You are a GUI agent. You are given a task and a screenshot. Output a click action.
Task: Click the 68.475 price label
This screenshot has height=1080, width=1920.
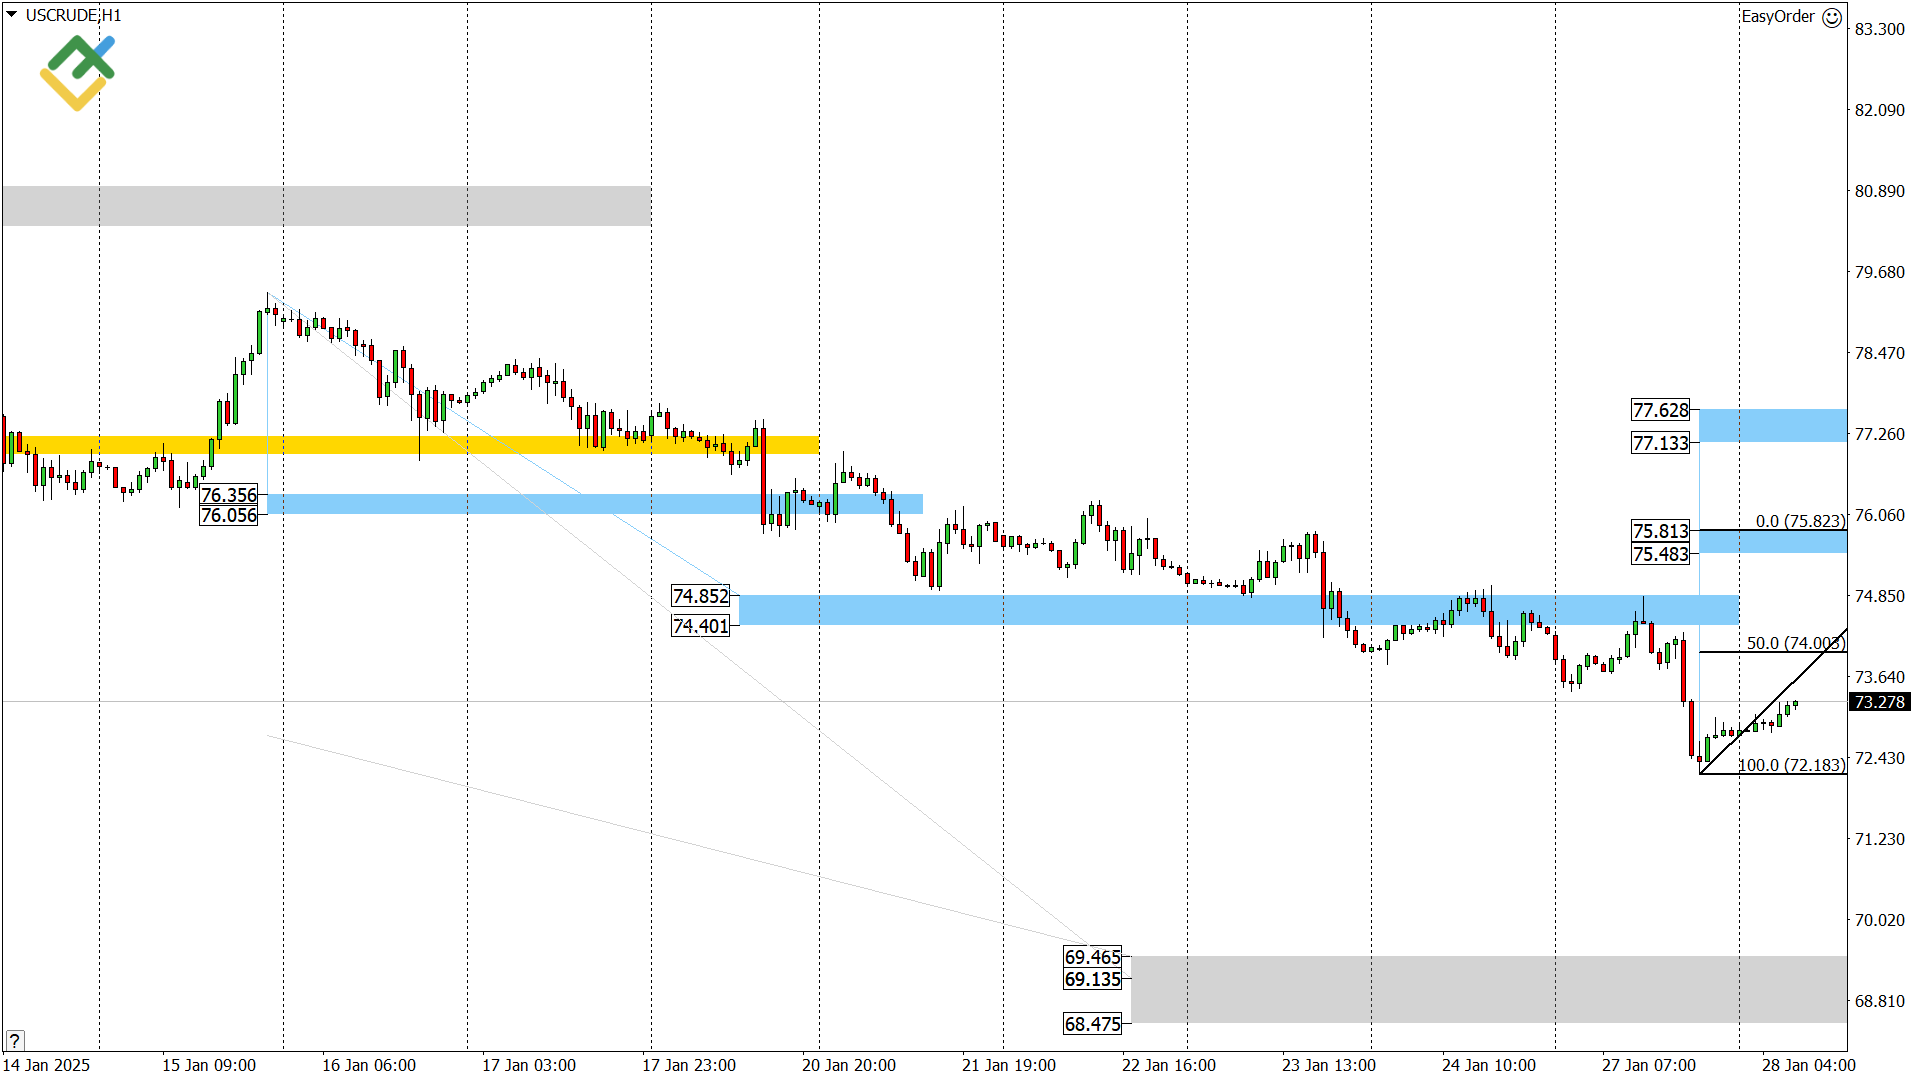click(x=1092, y=1024)
